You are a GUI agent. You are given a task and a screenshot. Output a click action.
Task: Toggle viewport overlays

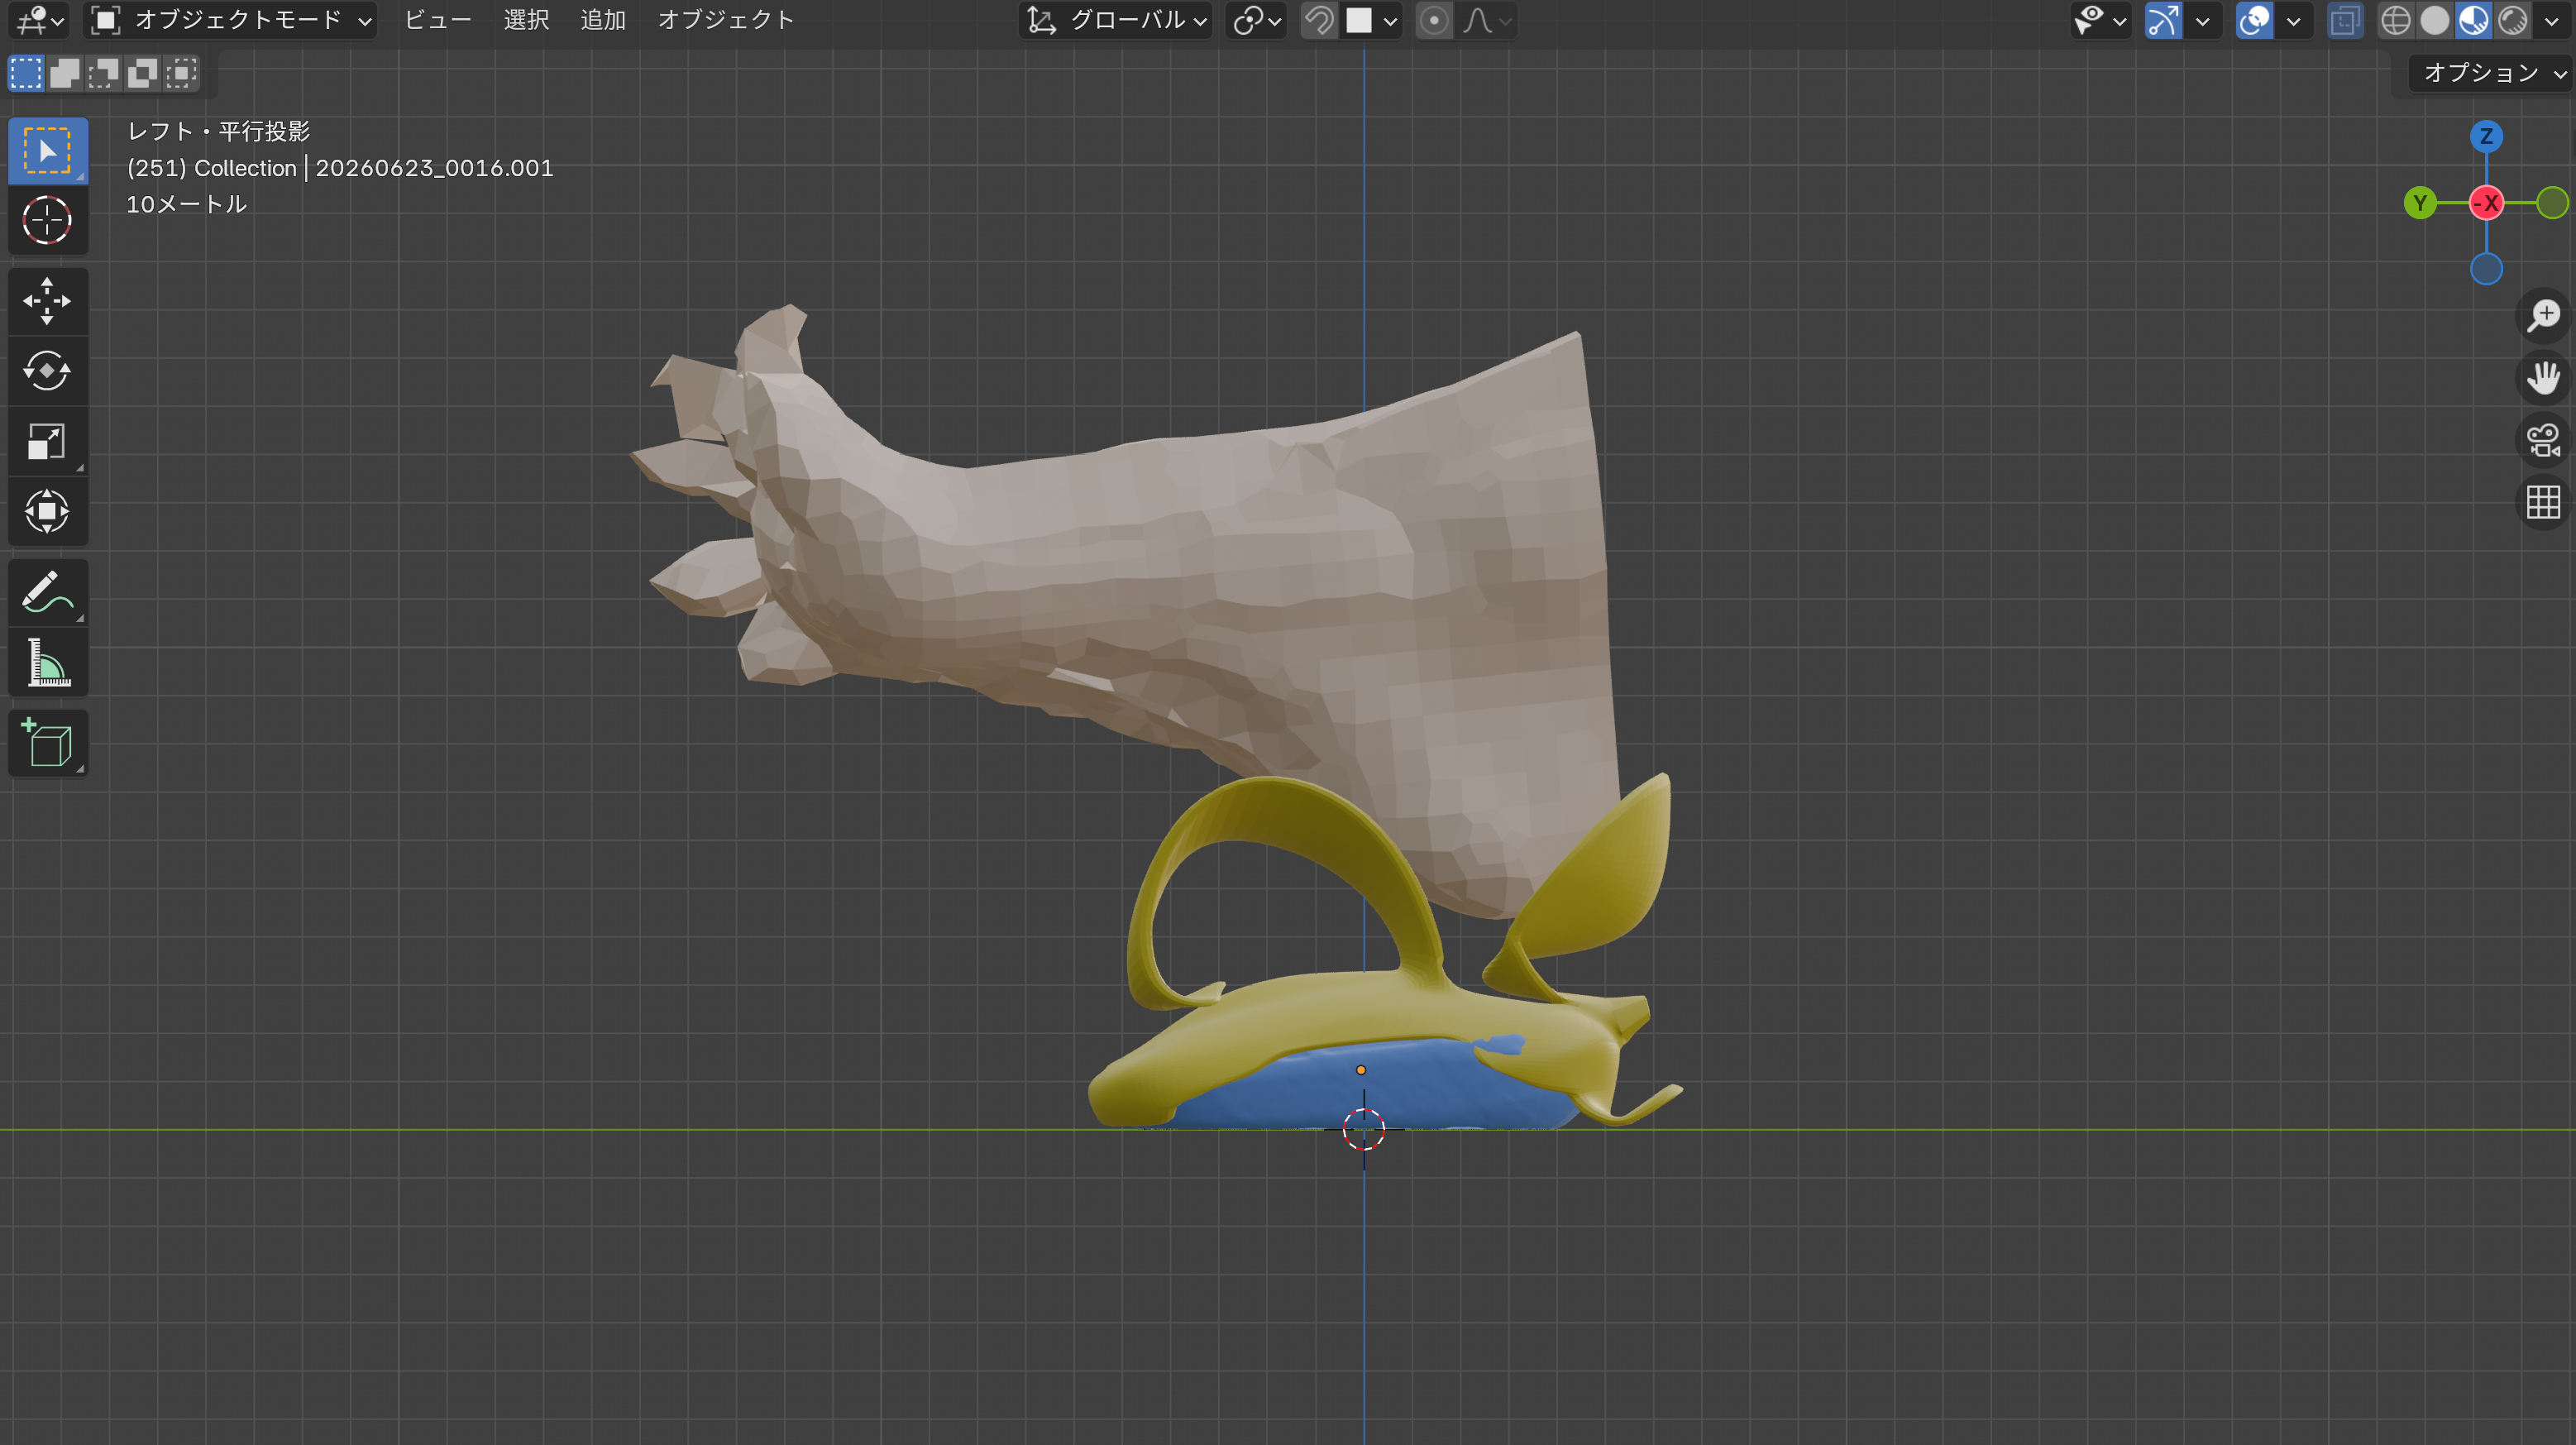(x=2254, y=20)
